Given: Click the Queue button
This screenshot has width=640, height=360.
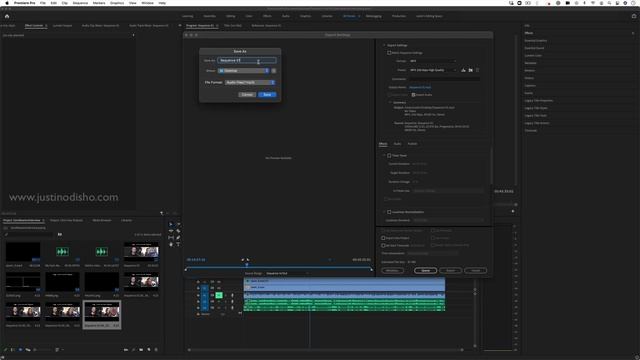Looking at the screenshot, I should coord(425,271).
